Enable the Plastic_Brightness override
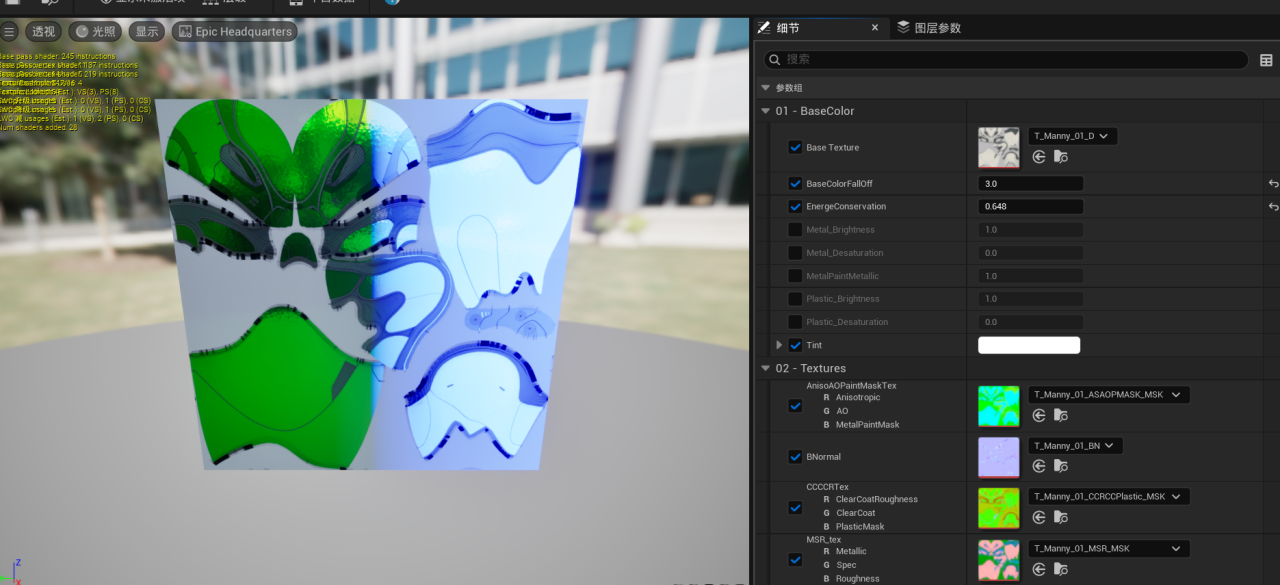 click(795, 299)
